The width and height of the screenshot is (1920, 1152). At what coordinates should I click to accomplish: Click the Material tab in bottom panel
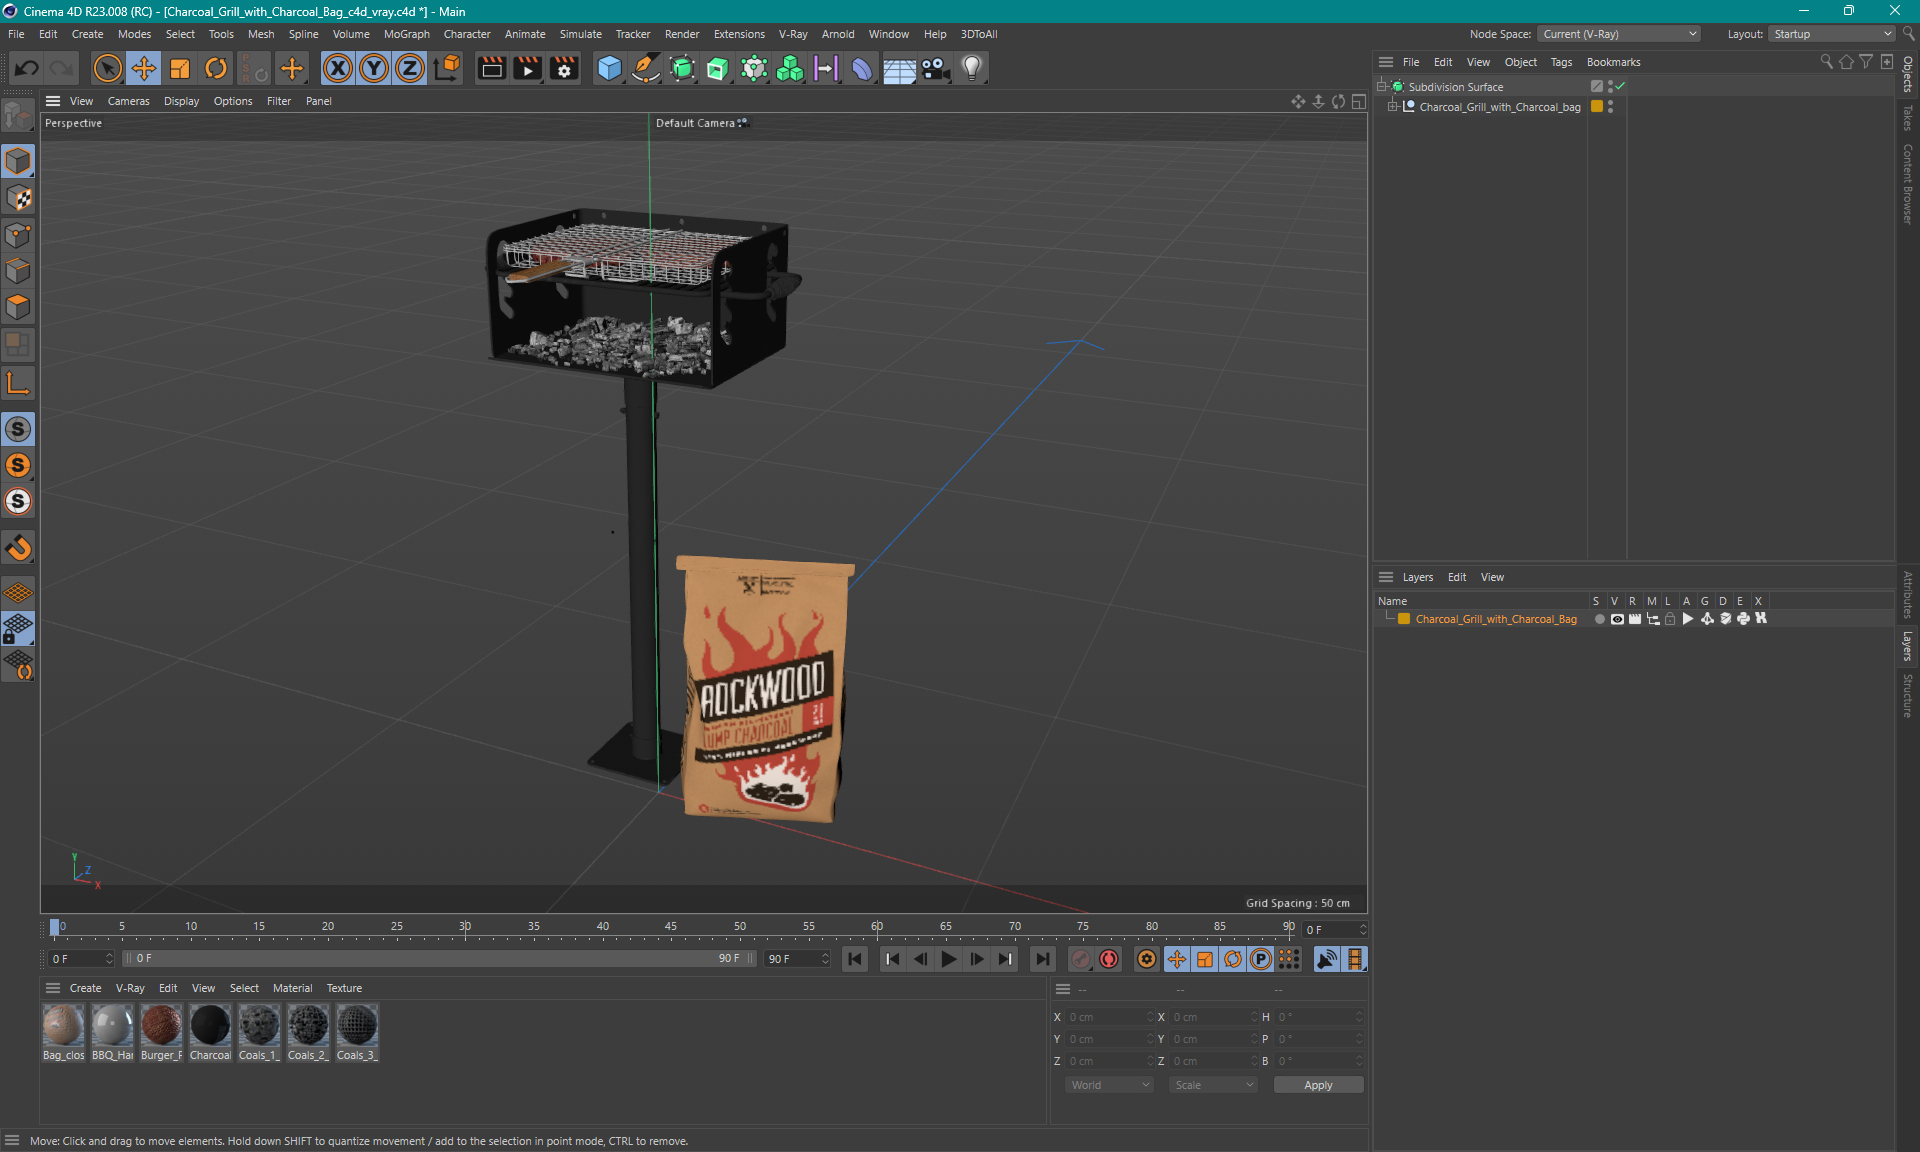291,987
